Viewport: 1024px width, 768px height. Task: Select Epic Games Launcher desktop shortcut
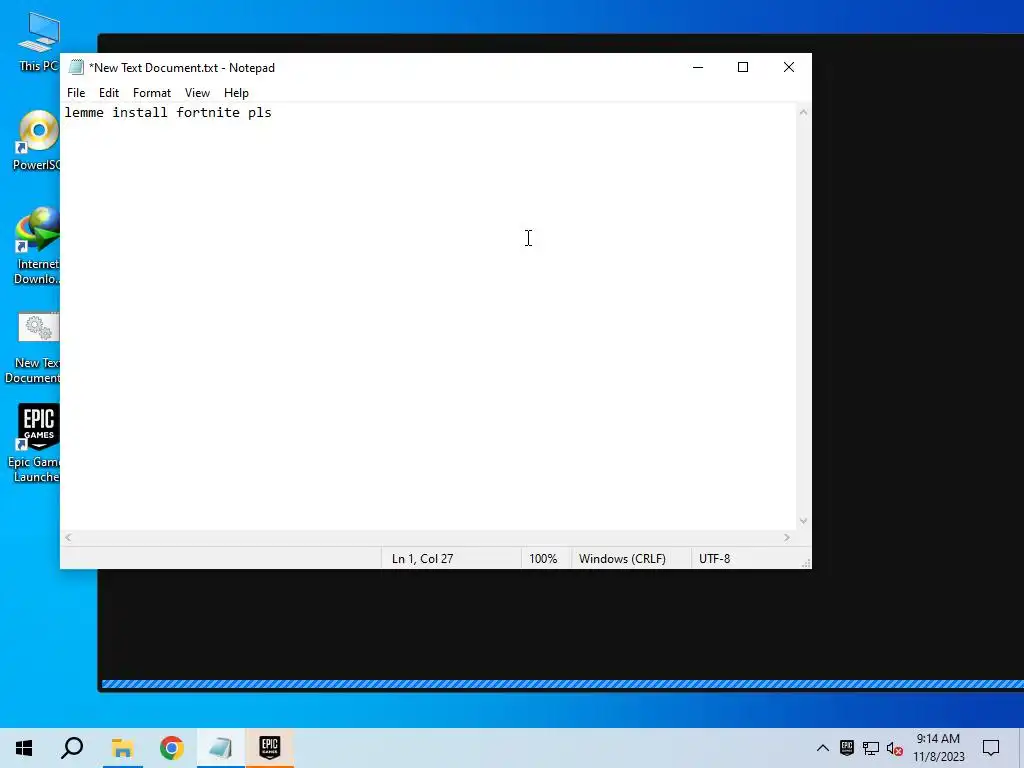click(x=35, y=444)
